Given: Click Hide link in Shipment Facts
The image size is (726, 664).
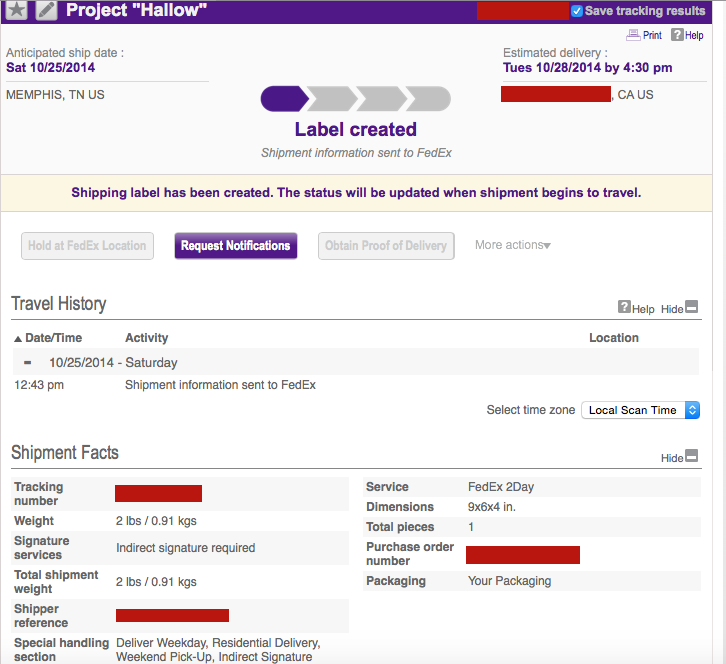Looking at the screenshot, I should pos(672,458).
